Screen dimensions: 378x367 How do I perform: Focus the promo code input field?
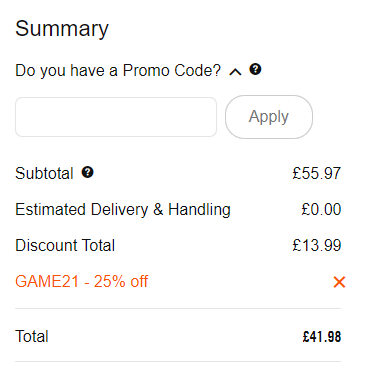coord(116,117)
